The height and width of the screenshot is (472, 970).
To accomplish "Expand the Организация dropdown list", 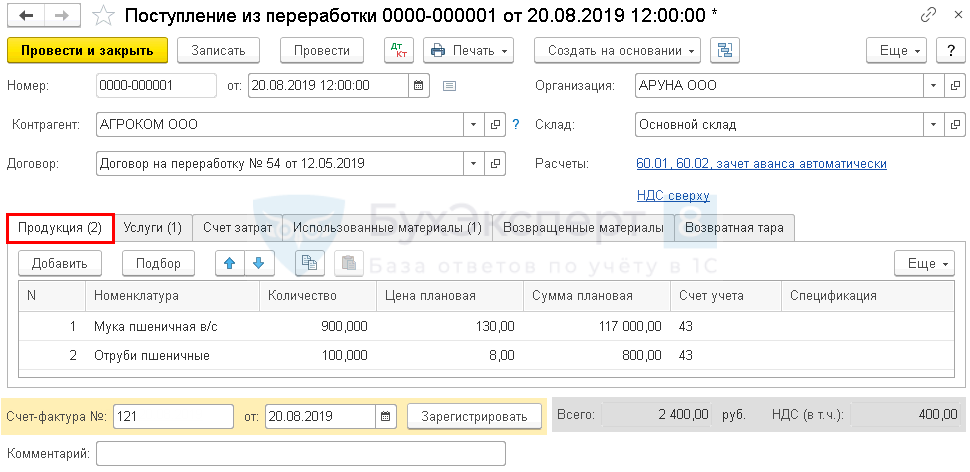I will (932, 86).
